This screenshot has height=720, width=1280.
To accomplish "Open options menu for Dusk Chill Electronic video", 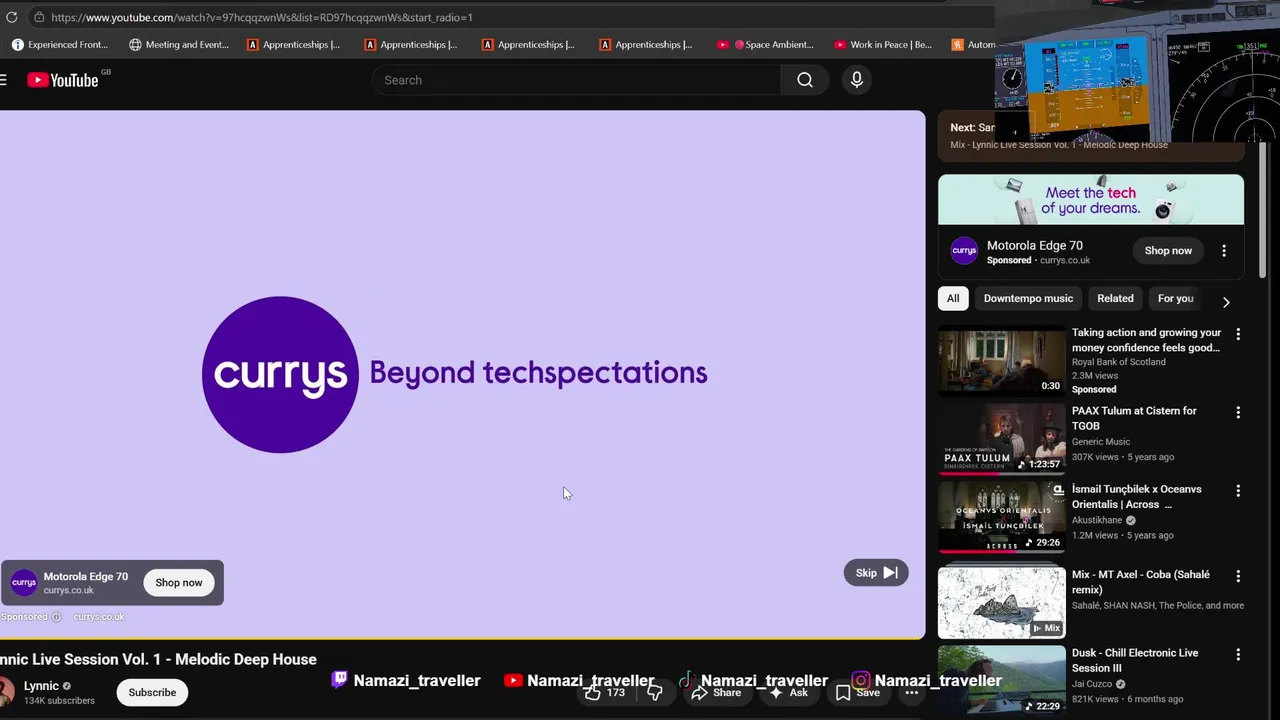I will [x=1238, y=654].
